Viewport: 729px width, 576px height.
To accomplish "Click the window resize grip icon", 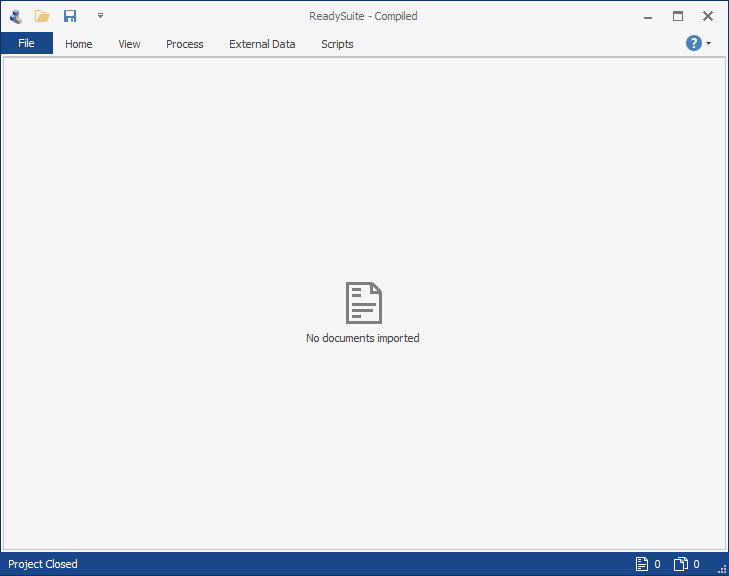I will click(x=722, y=569).
